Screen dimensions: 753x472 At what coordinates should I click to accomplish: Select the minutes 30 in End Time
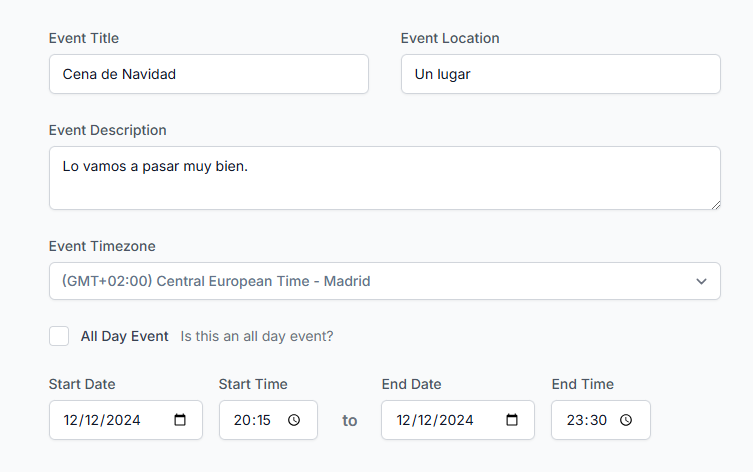click(x=597, y=421)
